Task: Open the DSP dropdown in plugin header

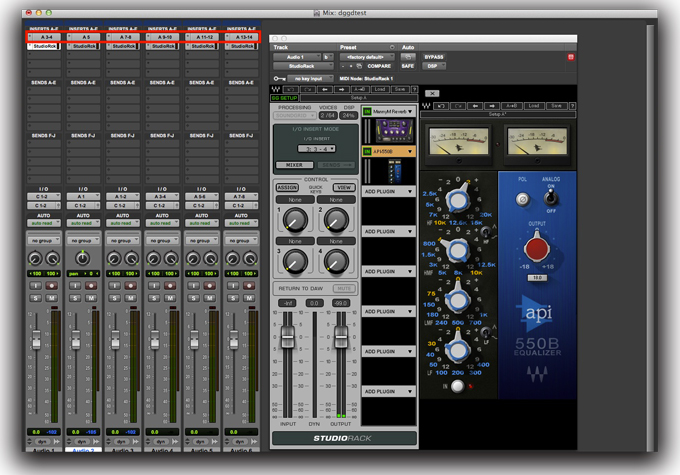Action: 434,66
